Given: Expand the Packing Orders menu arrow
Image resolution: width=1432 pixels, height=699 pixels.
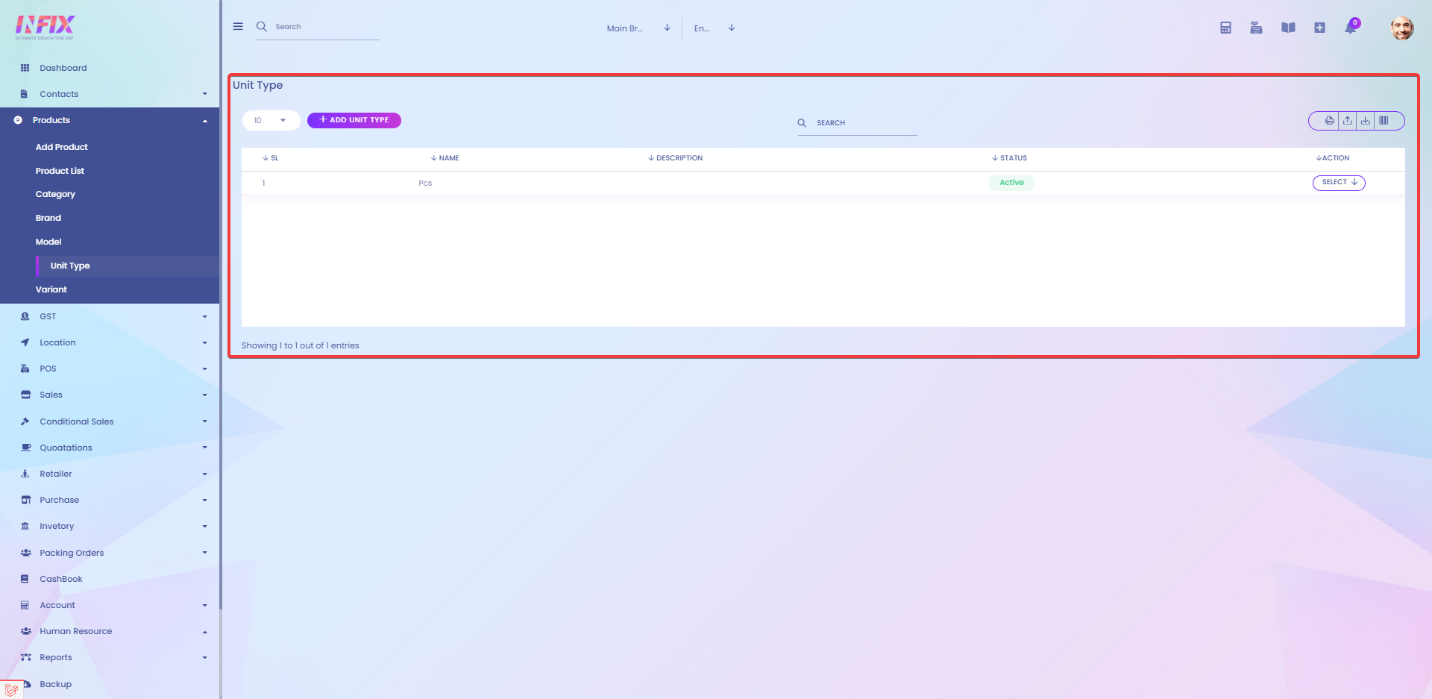Looking at the screenshot, I should pyautogui.click(x=205, y=553).
